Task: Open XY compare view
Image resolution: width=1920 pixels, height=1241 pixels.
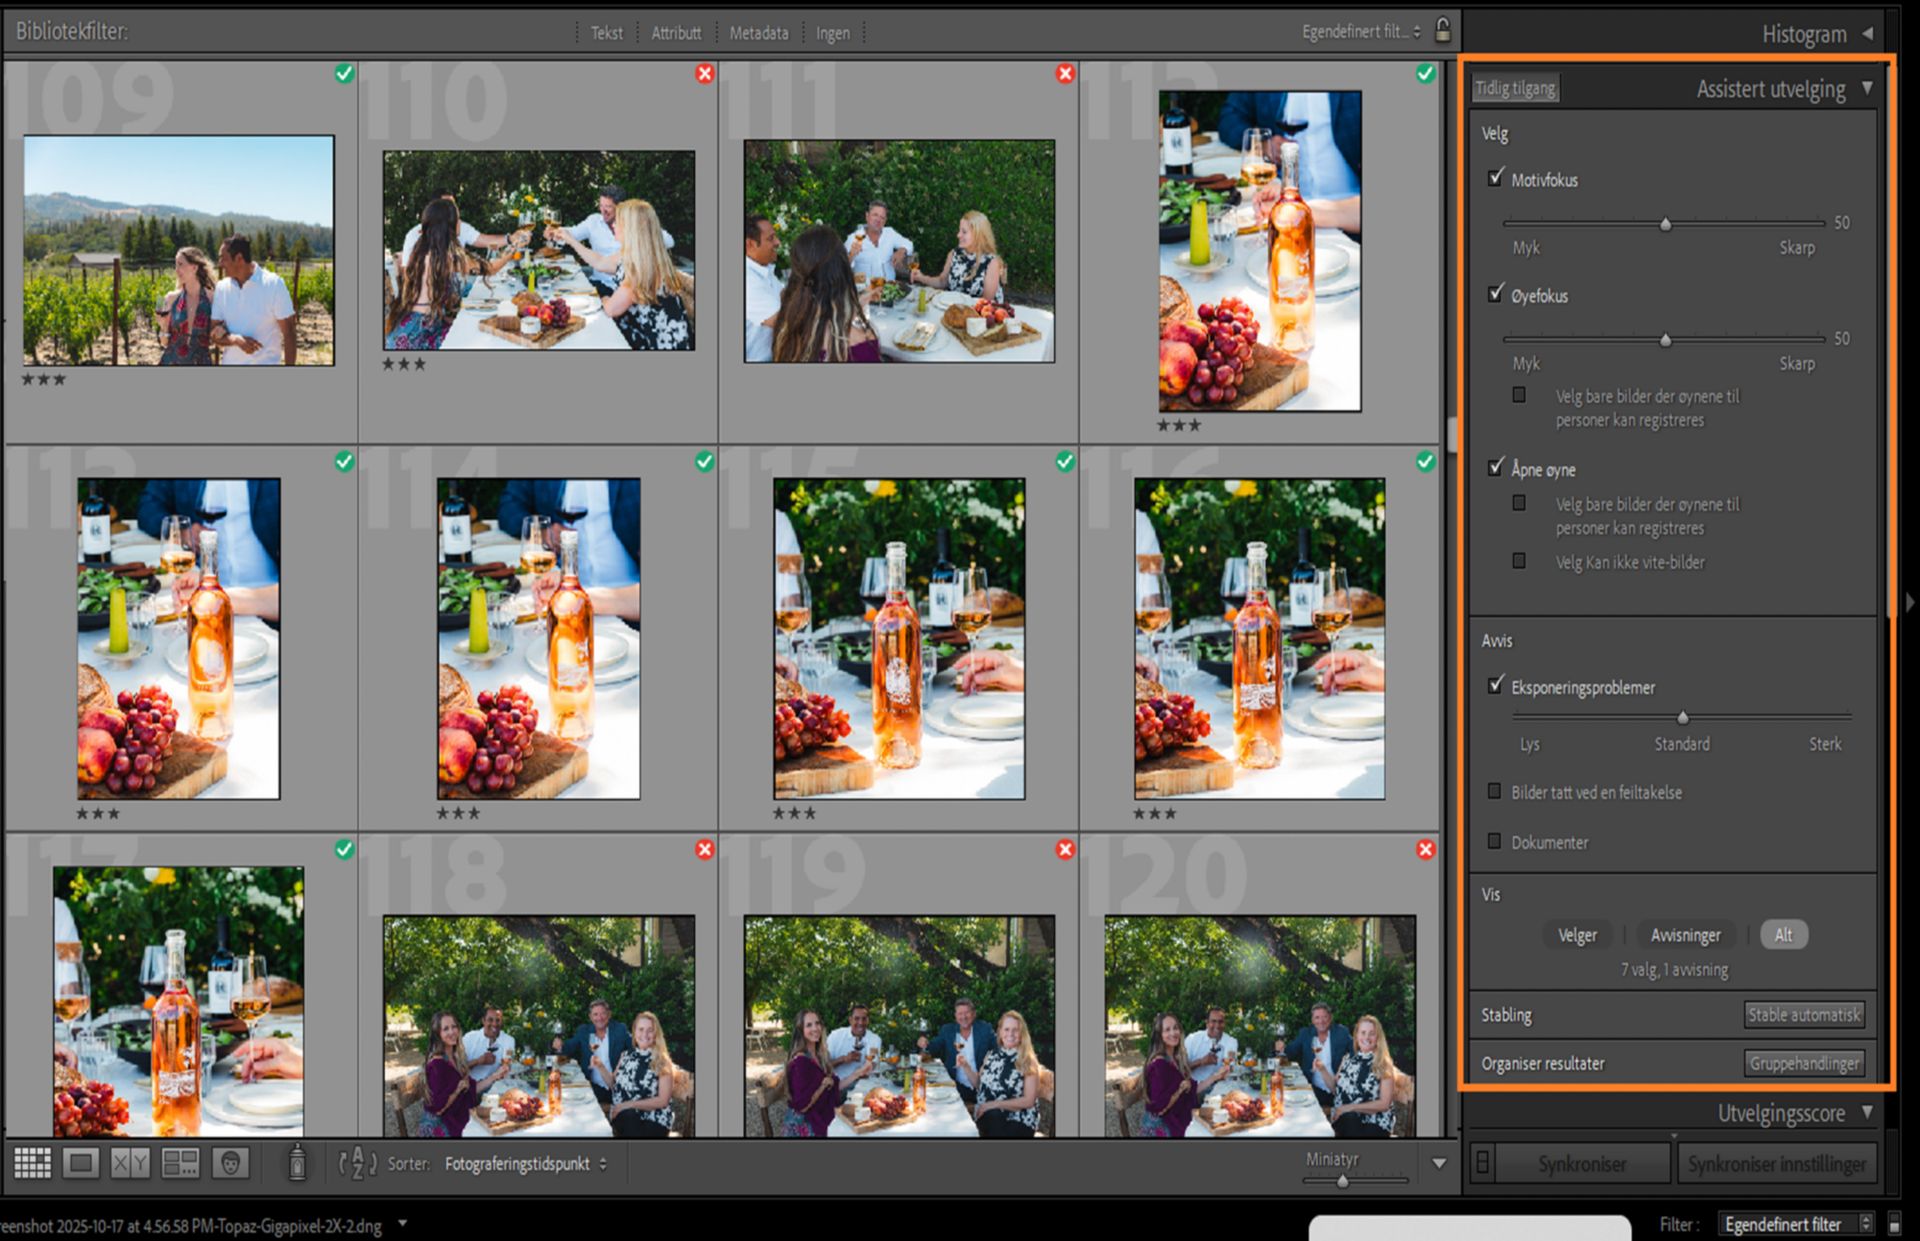Action: (x=130, y=1163)
